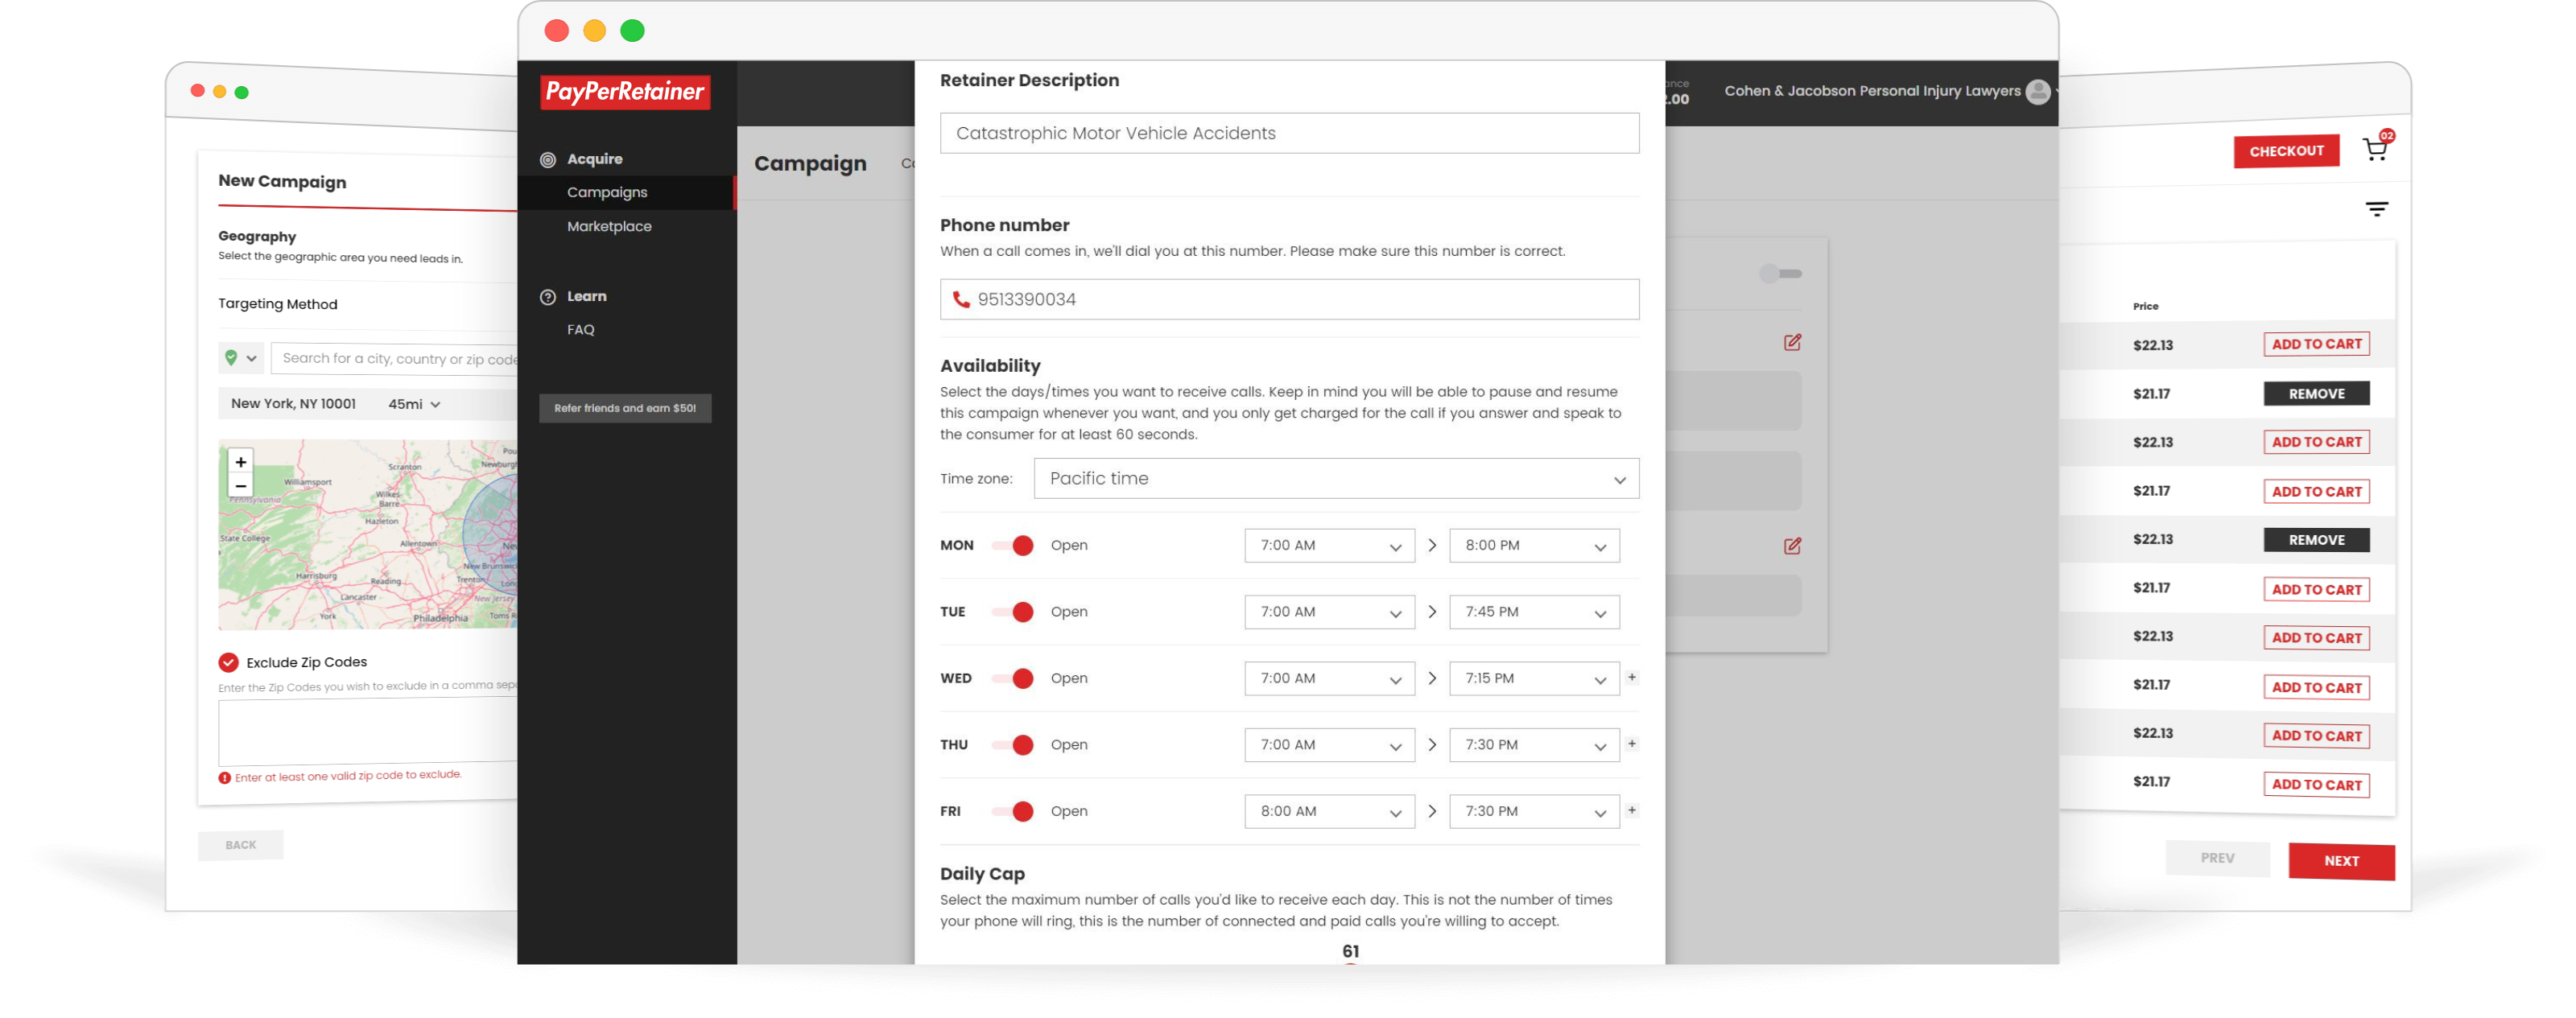Click the PayPerRetainer logo
Image resolution: width=2576 pixels, height=1018 pixels.
click(625, 92)
